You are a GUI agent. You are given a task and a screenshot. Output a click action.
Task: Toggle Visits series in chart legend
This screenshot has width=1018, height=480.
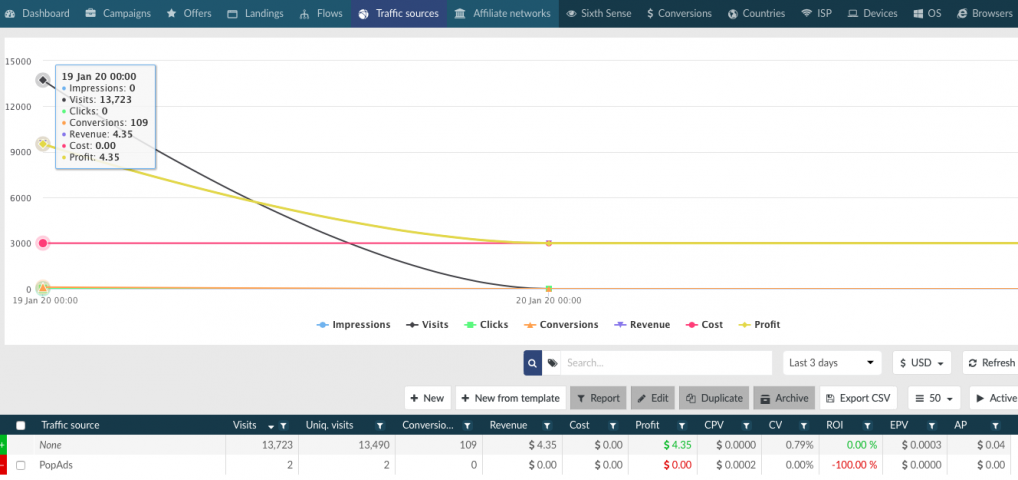pos(427,325)
